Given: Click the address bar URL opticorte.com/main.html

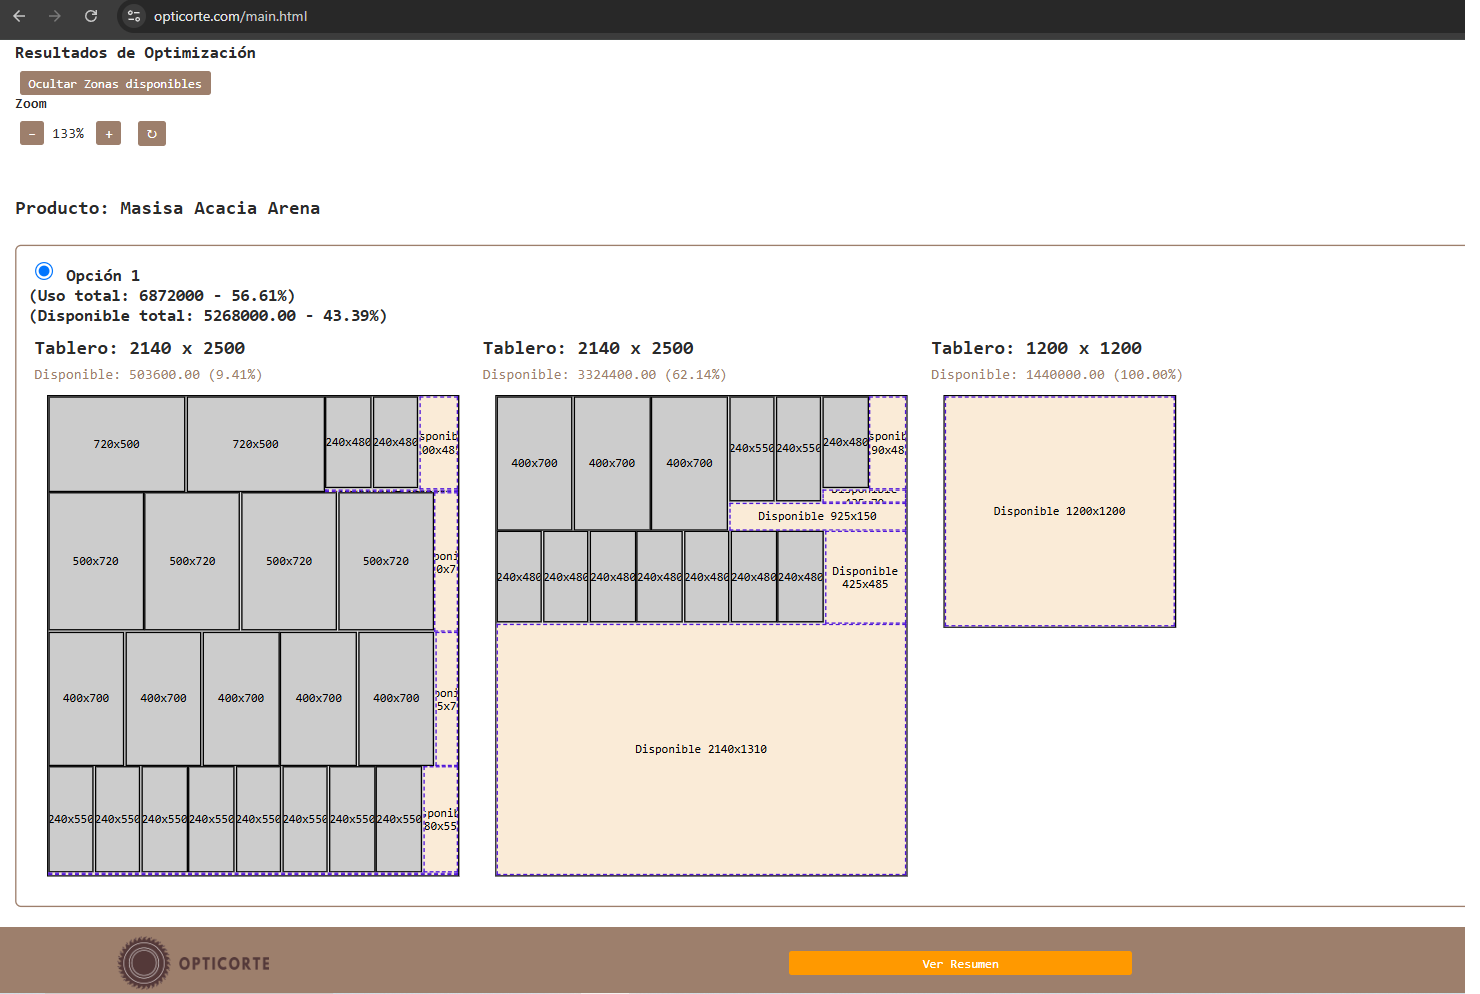Looking at the screenshot, I should (231, 16).
